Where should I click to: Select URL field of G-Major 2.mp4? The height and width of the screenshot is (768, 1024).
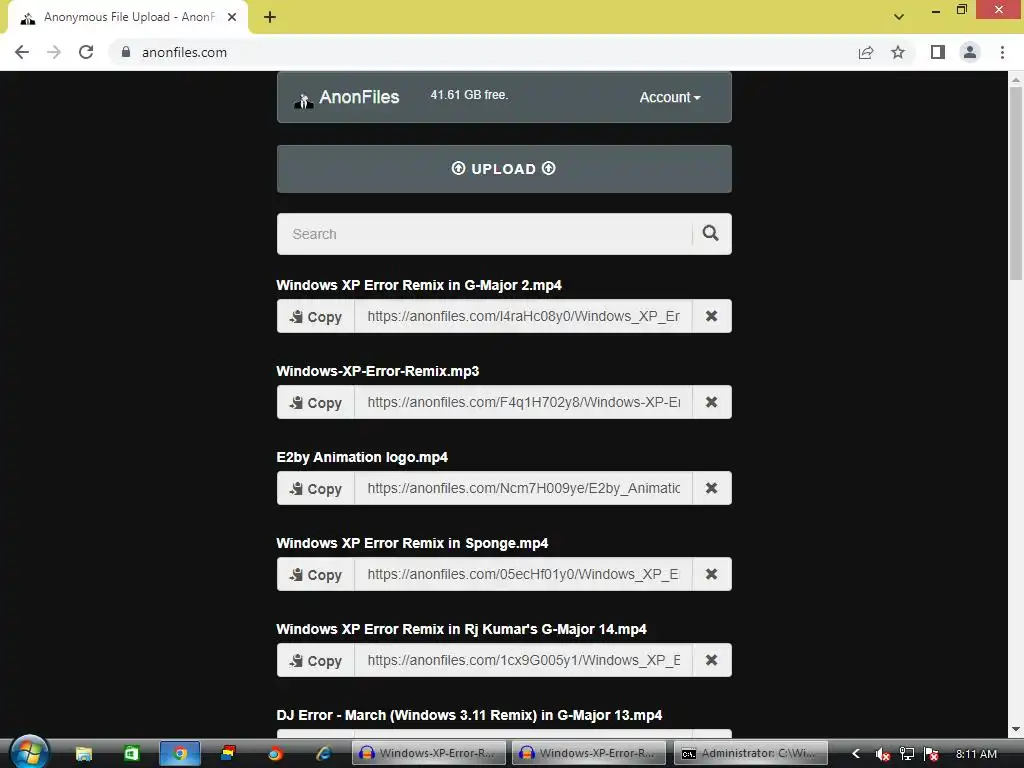pyautogui.click(x=523, y=316)
